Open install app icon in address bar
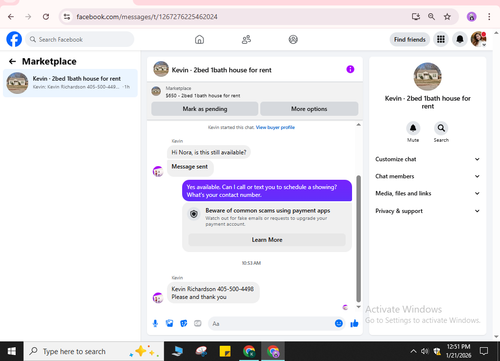The width and height of the screenshot is (500, 361). [416, 17]
